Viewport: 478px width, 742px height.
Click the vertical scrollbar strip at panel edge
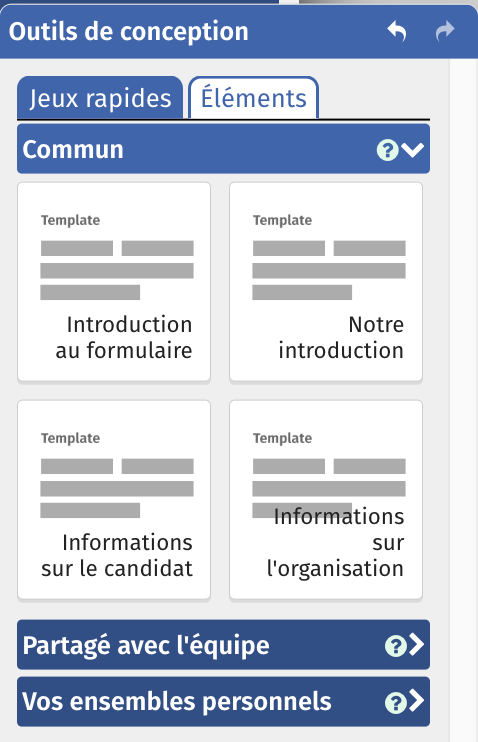point(463,400)
